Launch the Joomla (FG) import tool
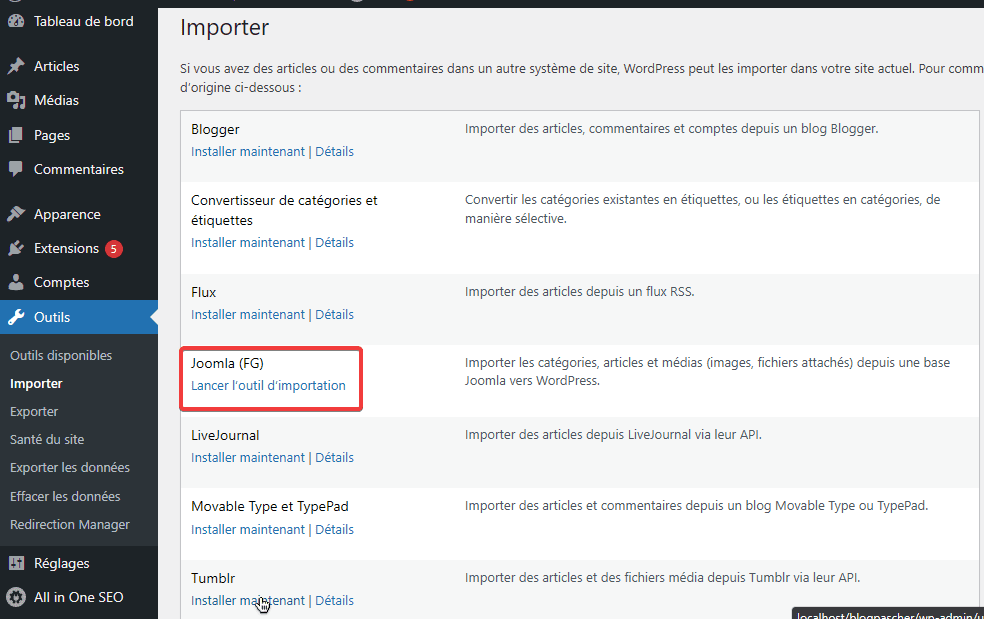This screenshot has width=984, height=619. tap(269, 385)
